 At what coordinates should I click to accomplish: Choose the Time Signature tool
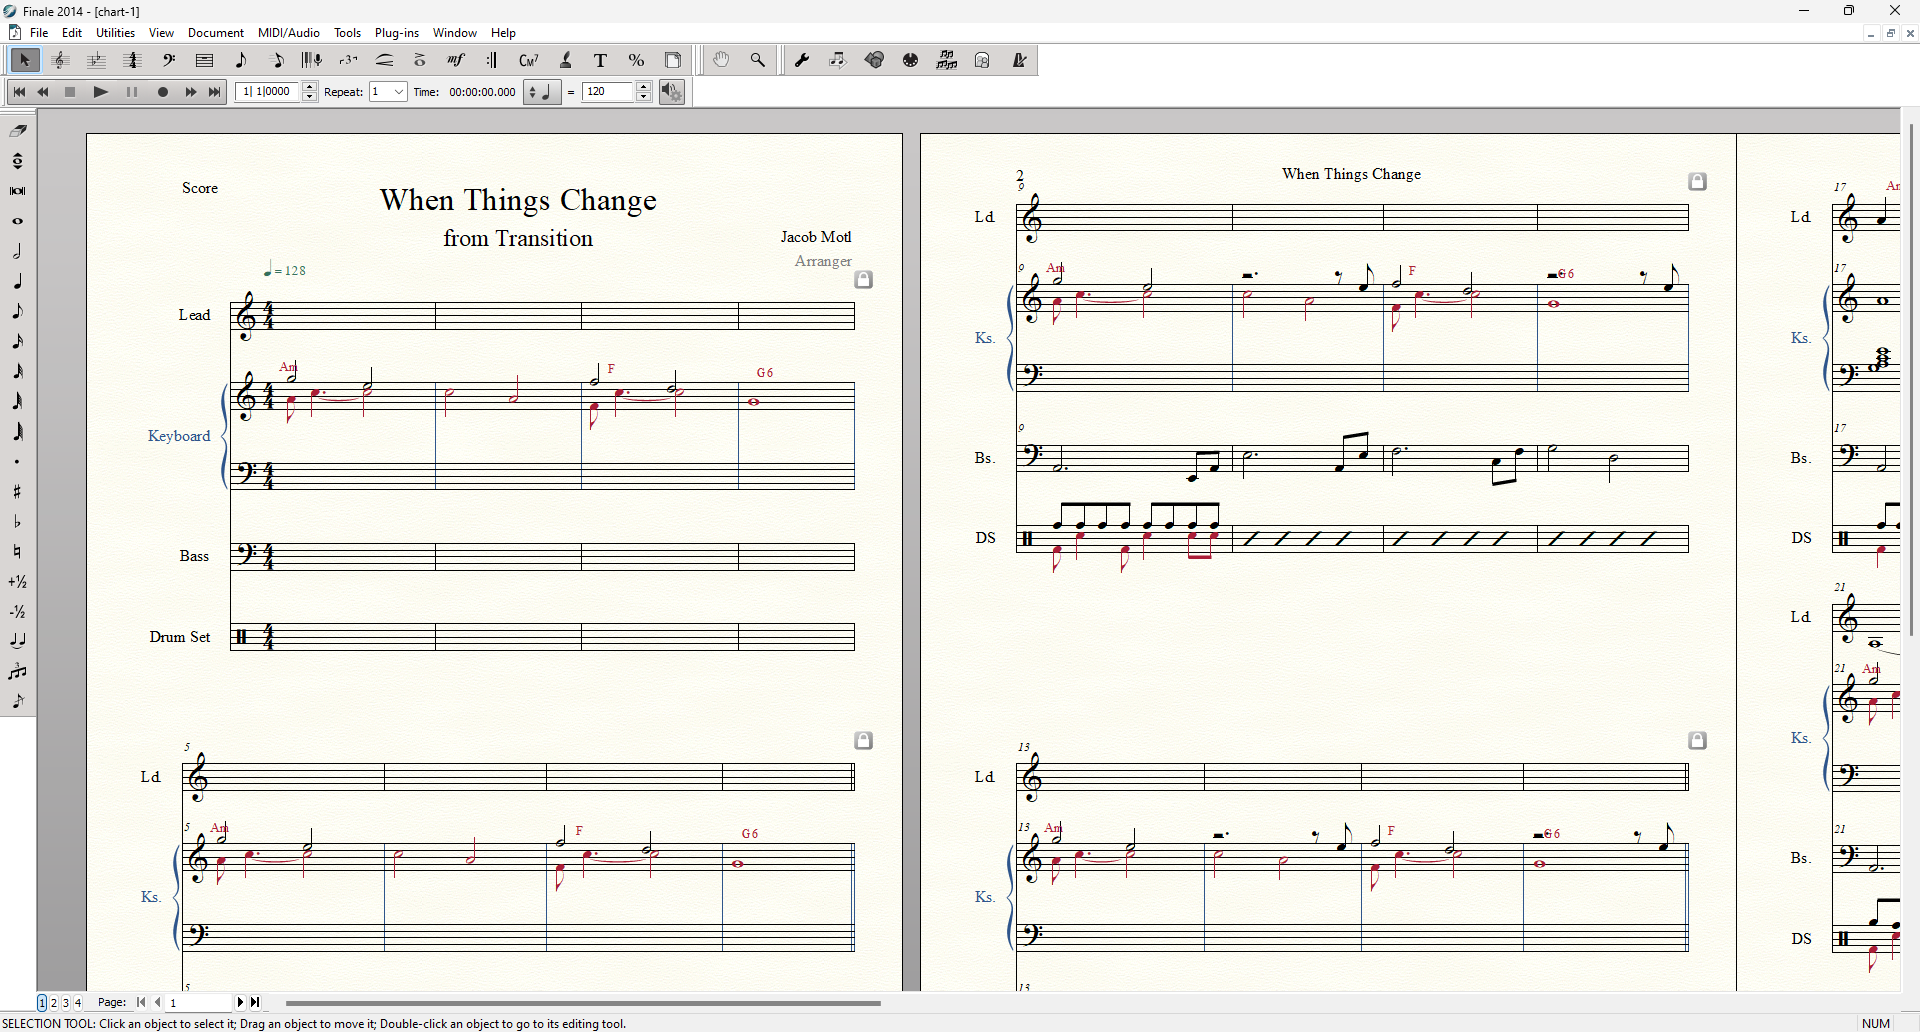pyautogui.click(x=132, y=61)
